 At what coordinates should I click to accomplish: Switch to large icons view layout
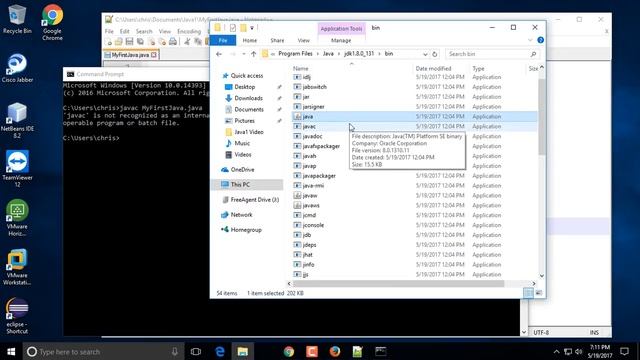539,293
